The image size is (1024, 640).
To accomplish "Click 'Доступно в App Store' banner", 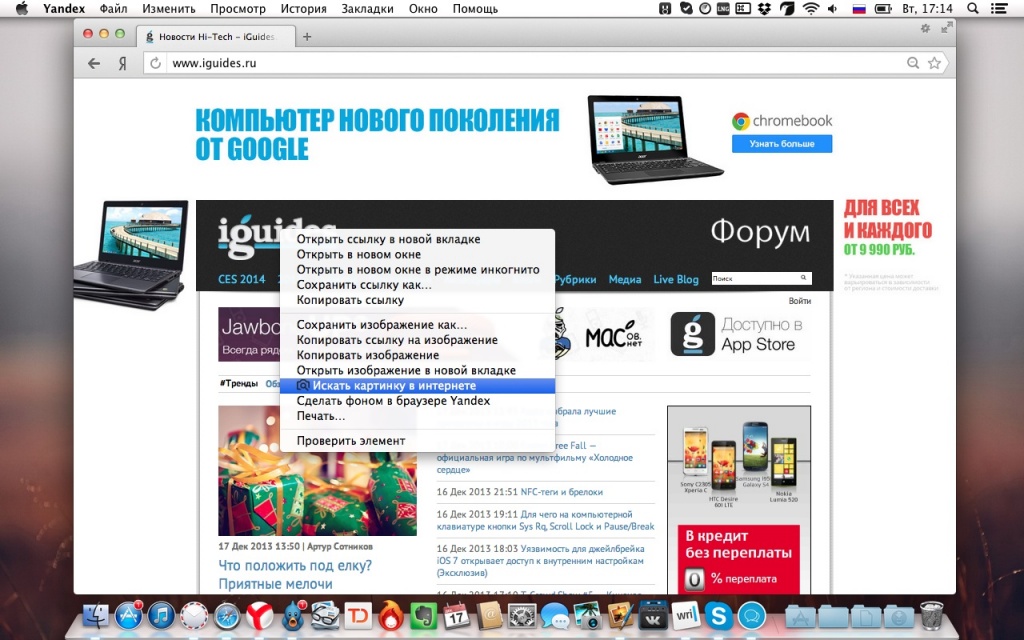I will point(739,334).
